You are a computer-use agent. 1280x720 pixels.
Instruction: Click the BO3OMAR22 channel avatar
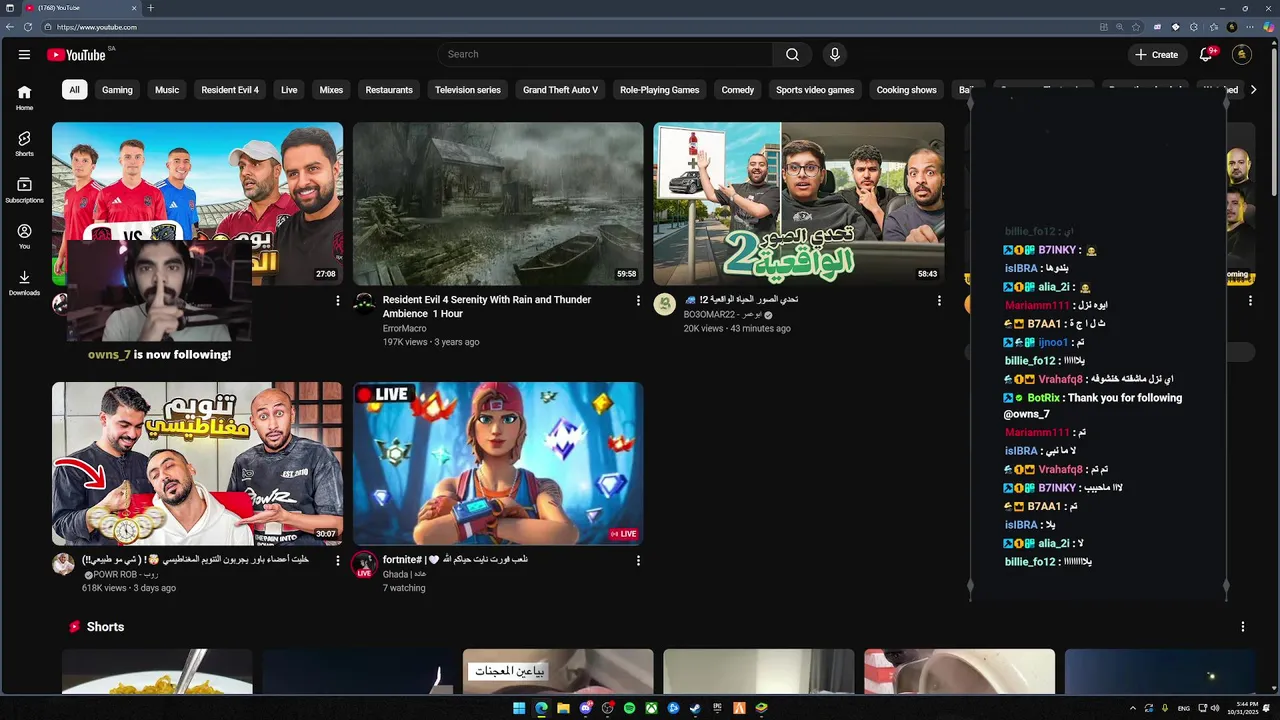pos(664,304)
